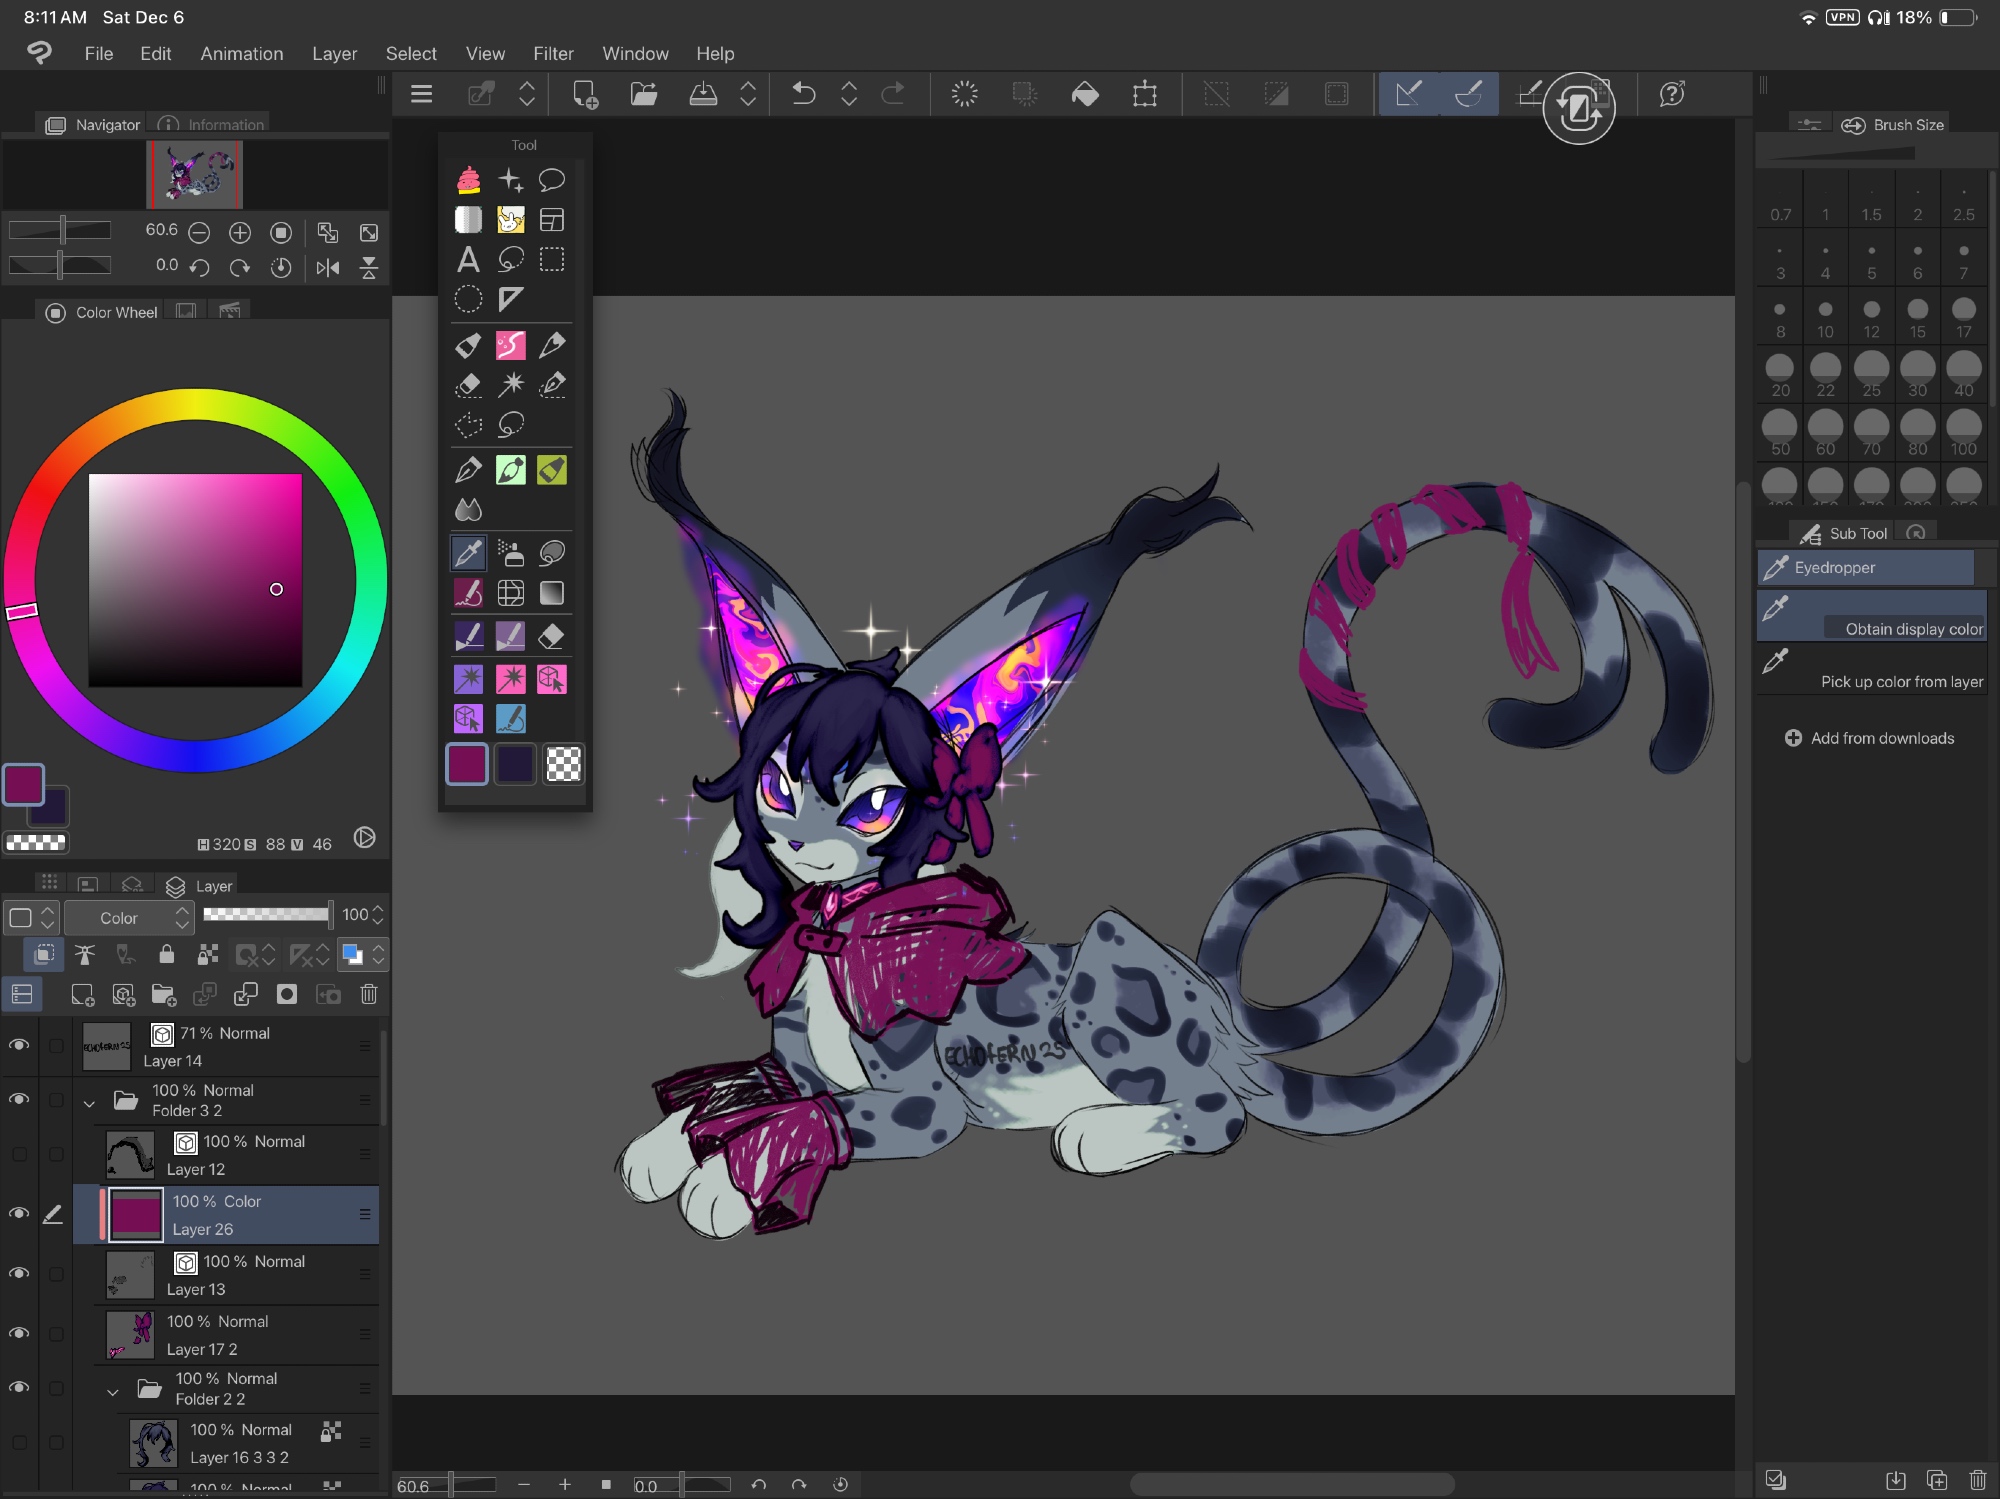Image resolution: width=2000 pixels, height=1499 pixels.
Task: Click the lock layer icon
Action: (166, 955)
